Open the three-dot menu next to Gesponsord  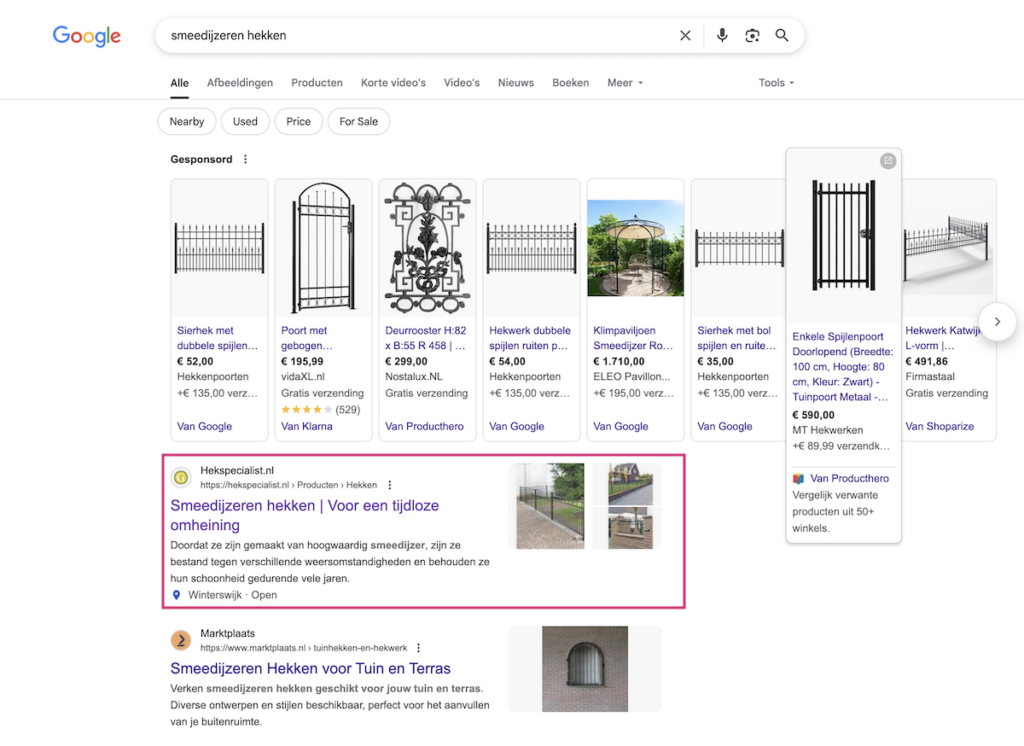[246, 159]
